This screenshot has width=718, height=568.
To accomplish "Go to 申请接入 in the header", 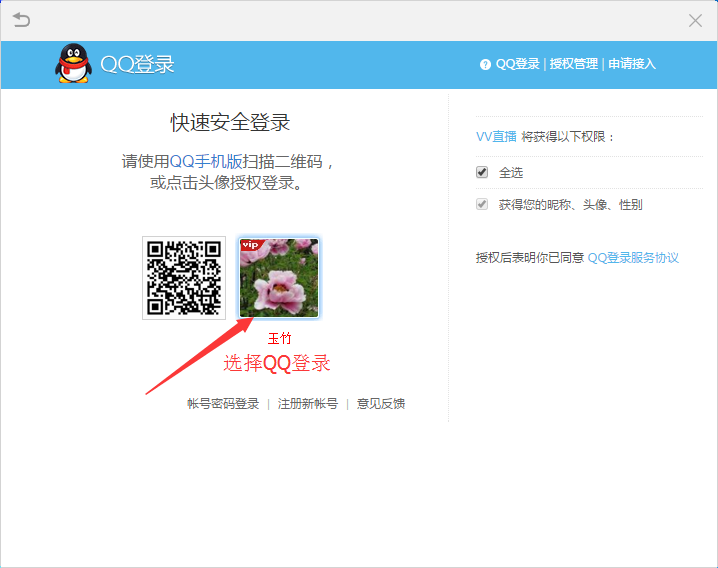I will pyautogui.click(x=632, y=64).
